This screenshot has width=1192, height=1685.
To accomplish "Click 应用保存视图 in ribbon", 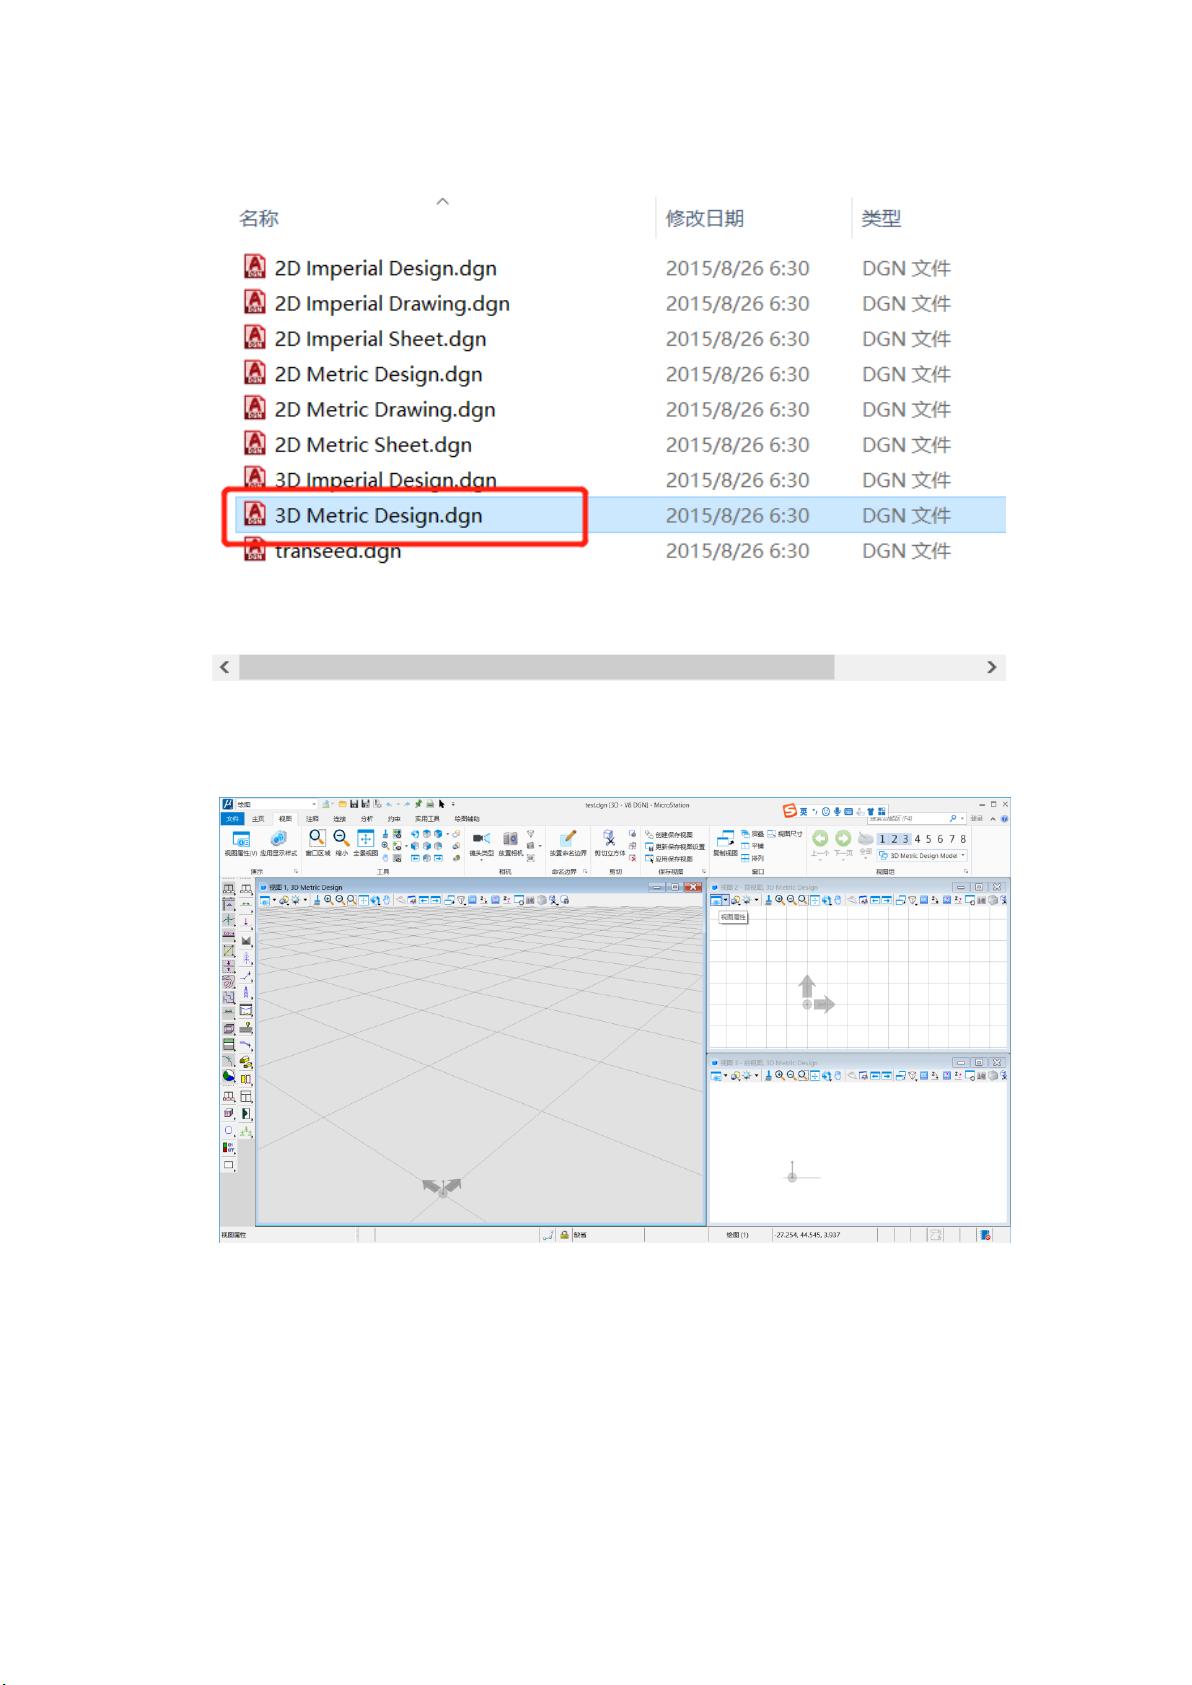I will (669, 859).
